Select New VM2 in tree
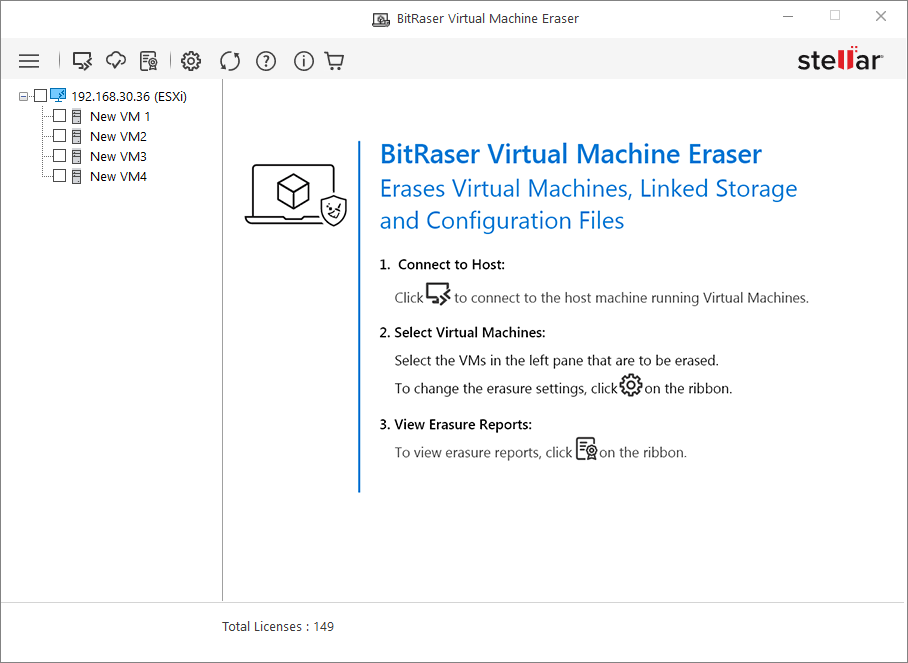The image size is (908, 663). point(118,137)
